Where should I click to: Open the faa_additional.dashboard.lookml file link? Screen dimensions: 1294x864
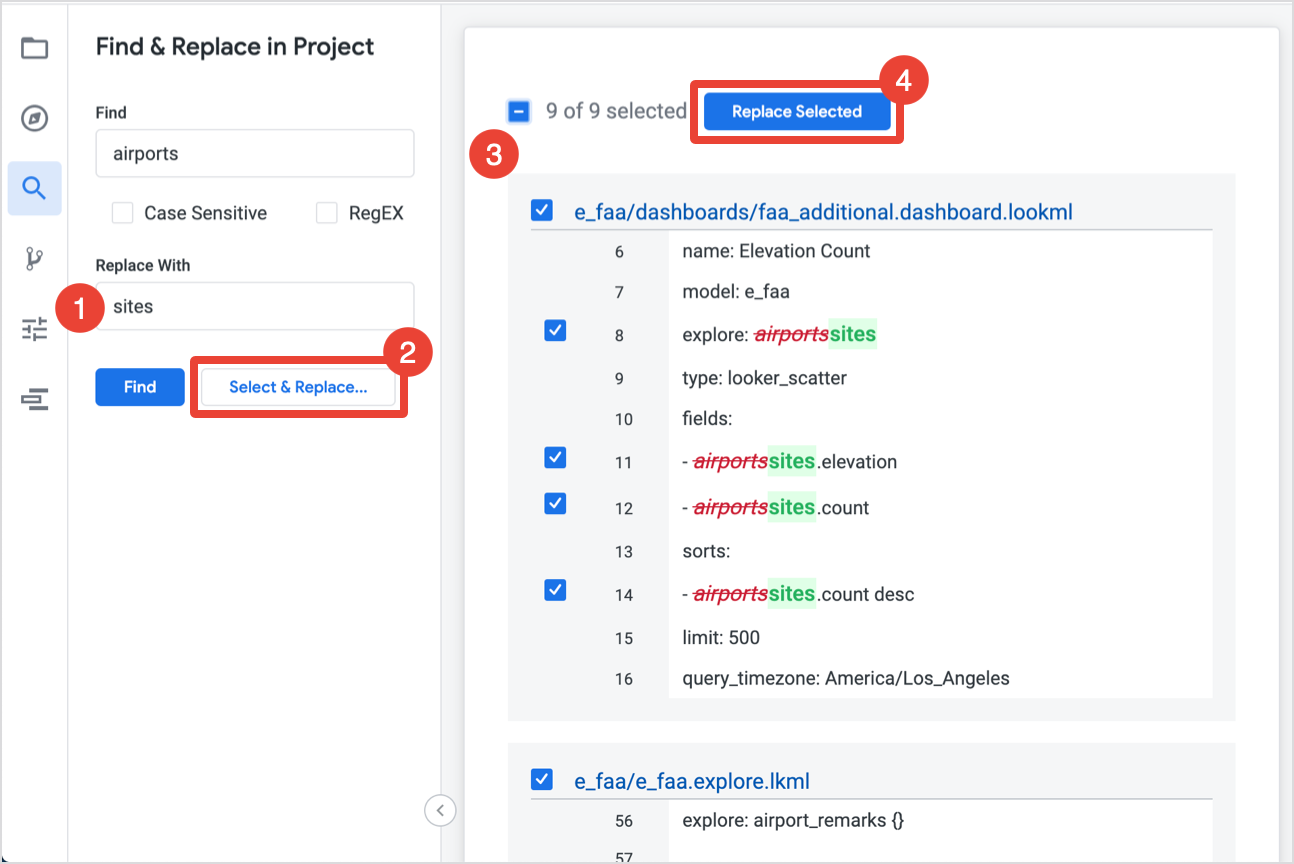823,212
